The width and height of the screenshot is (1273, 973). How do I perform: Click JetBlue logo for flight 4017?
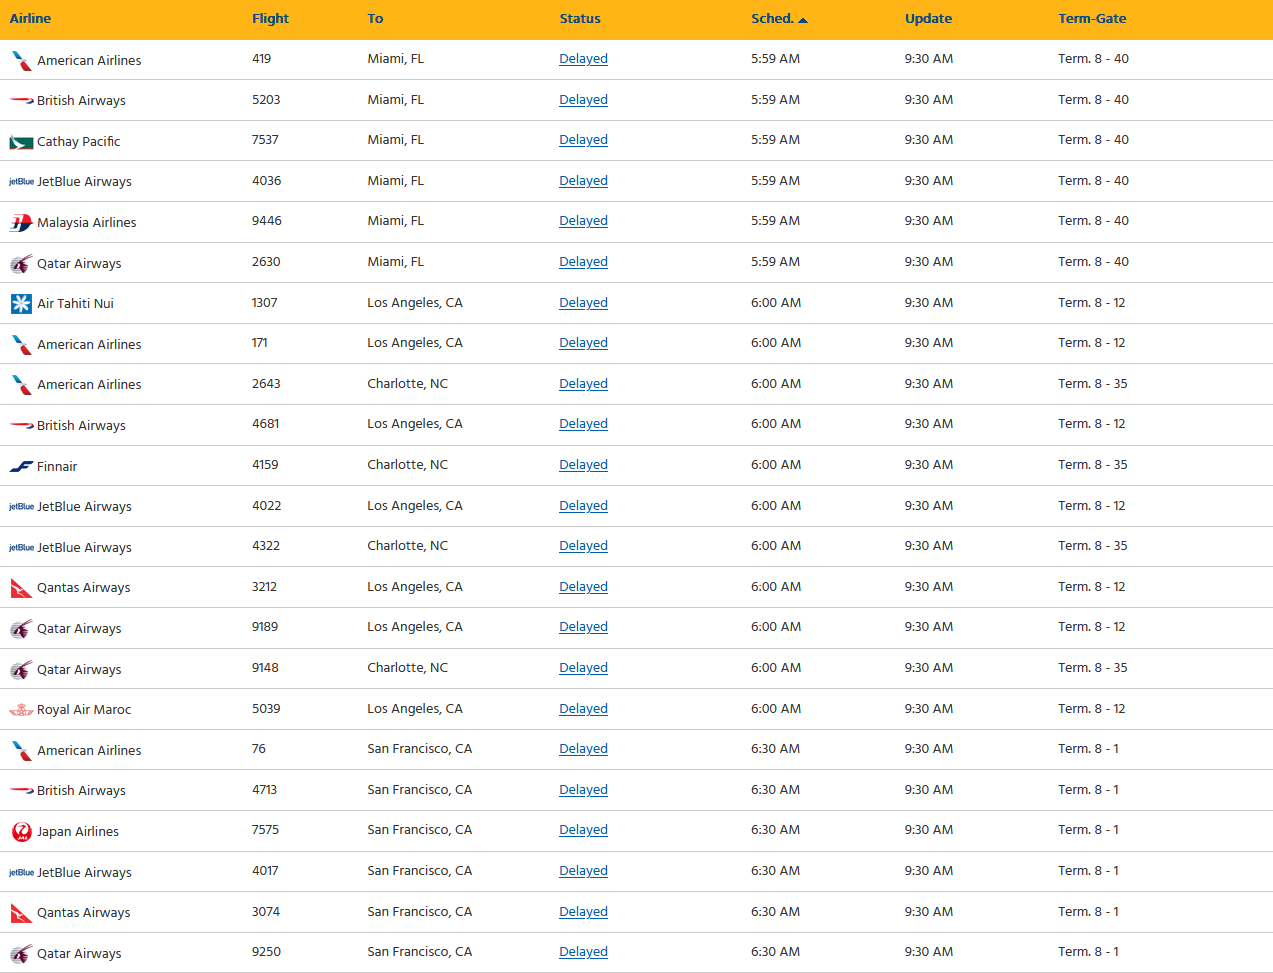coord(21,873)
